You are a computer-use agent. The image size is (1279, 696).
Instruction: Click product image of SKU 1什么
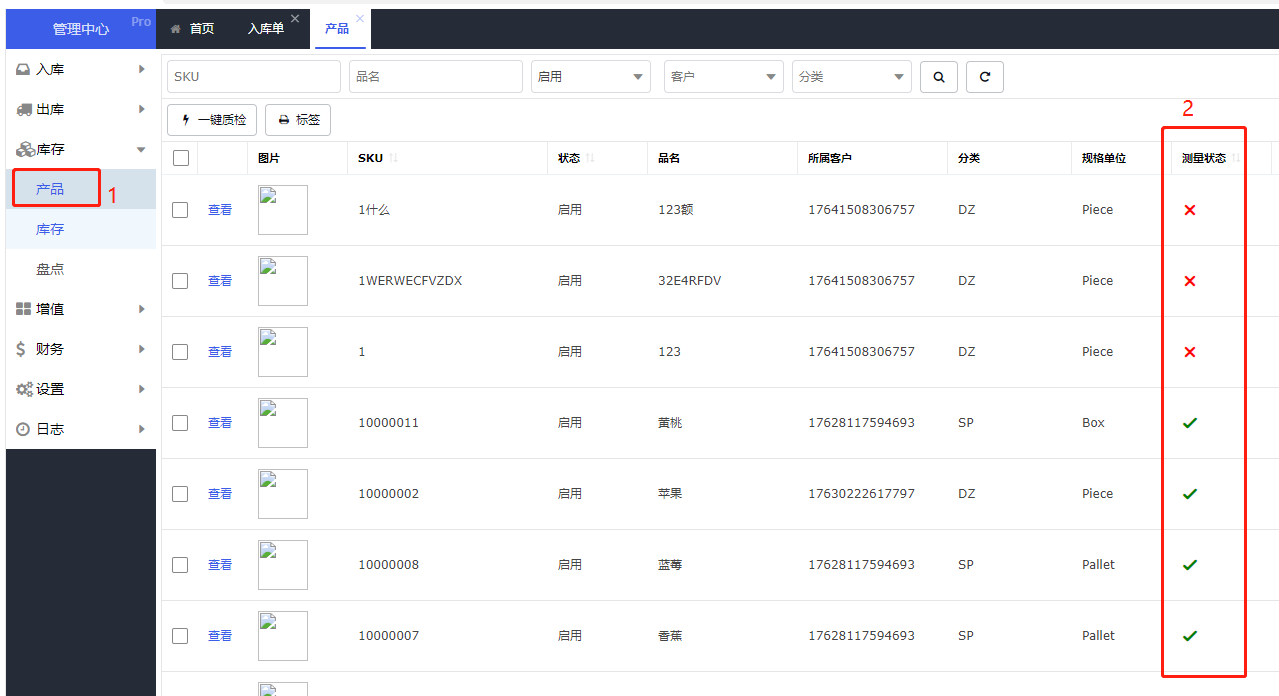click(283, 210)
